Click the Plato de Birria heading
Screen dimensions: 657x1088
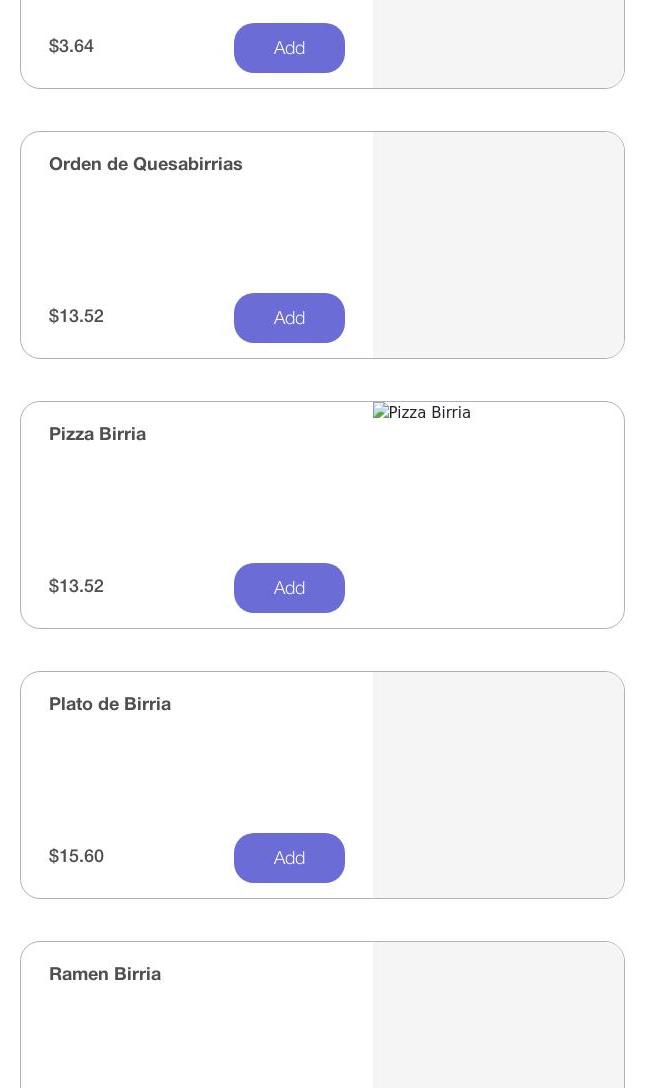coord(110,704)
